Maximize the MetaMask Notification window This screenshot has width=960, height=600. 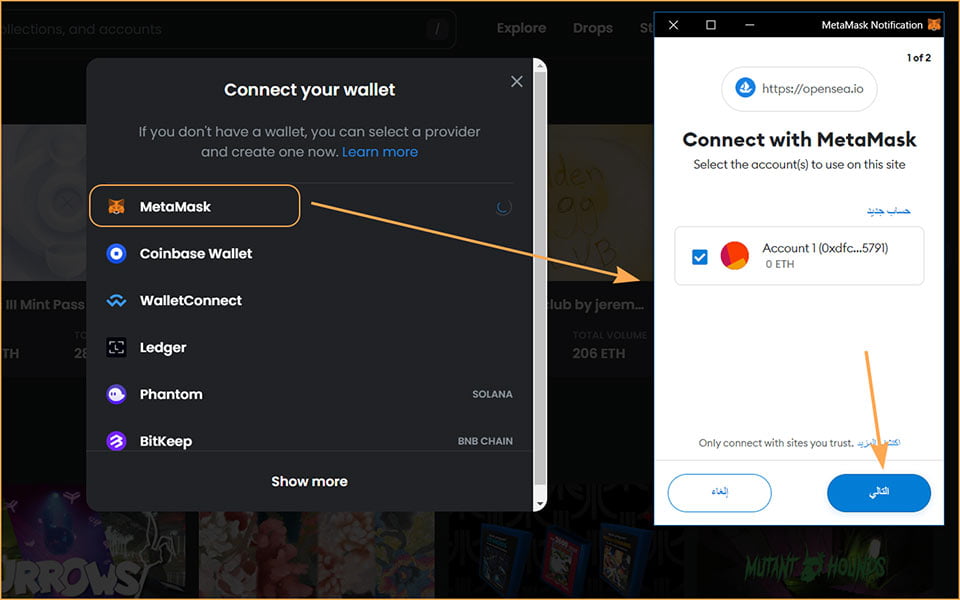pos(711,24)
